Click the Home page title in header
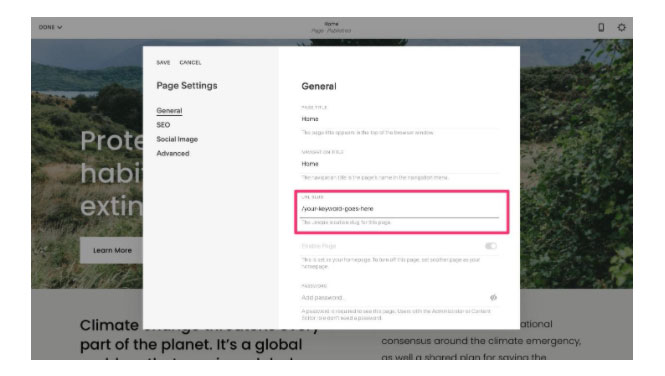This screenshot has width=665, height=376. click(331, 24)
